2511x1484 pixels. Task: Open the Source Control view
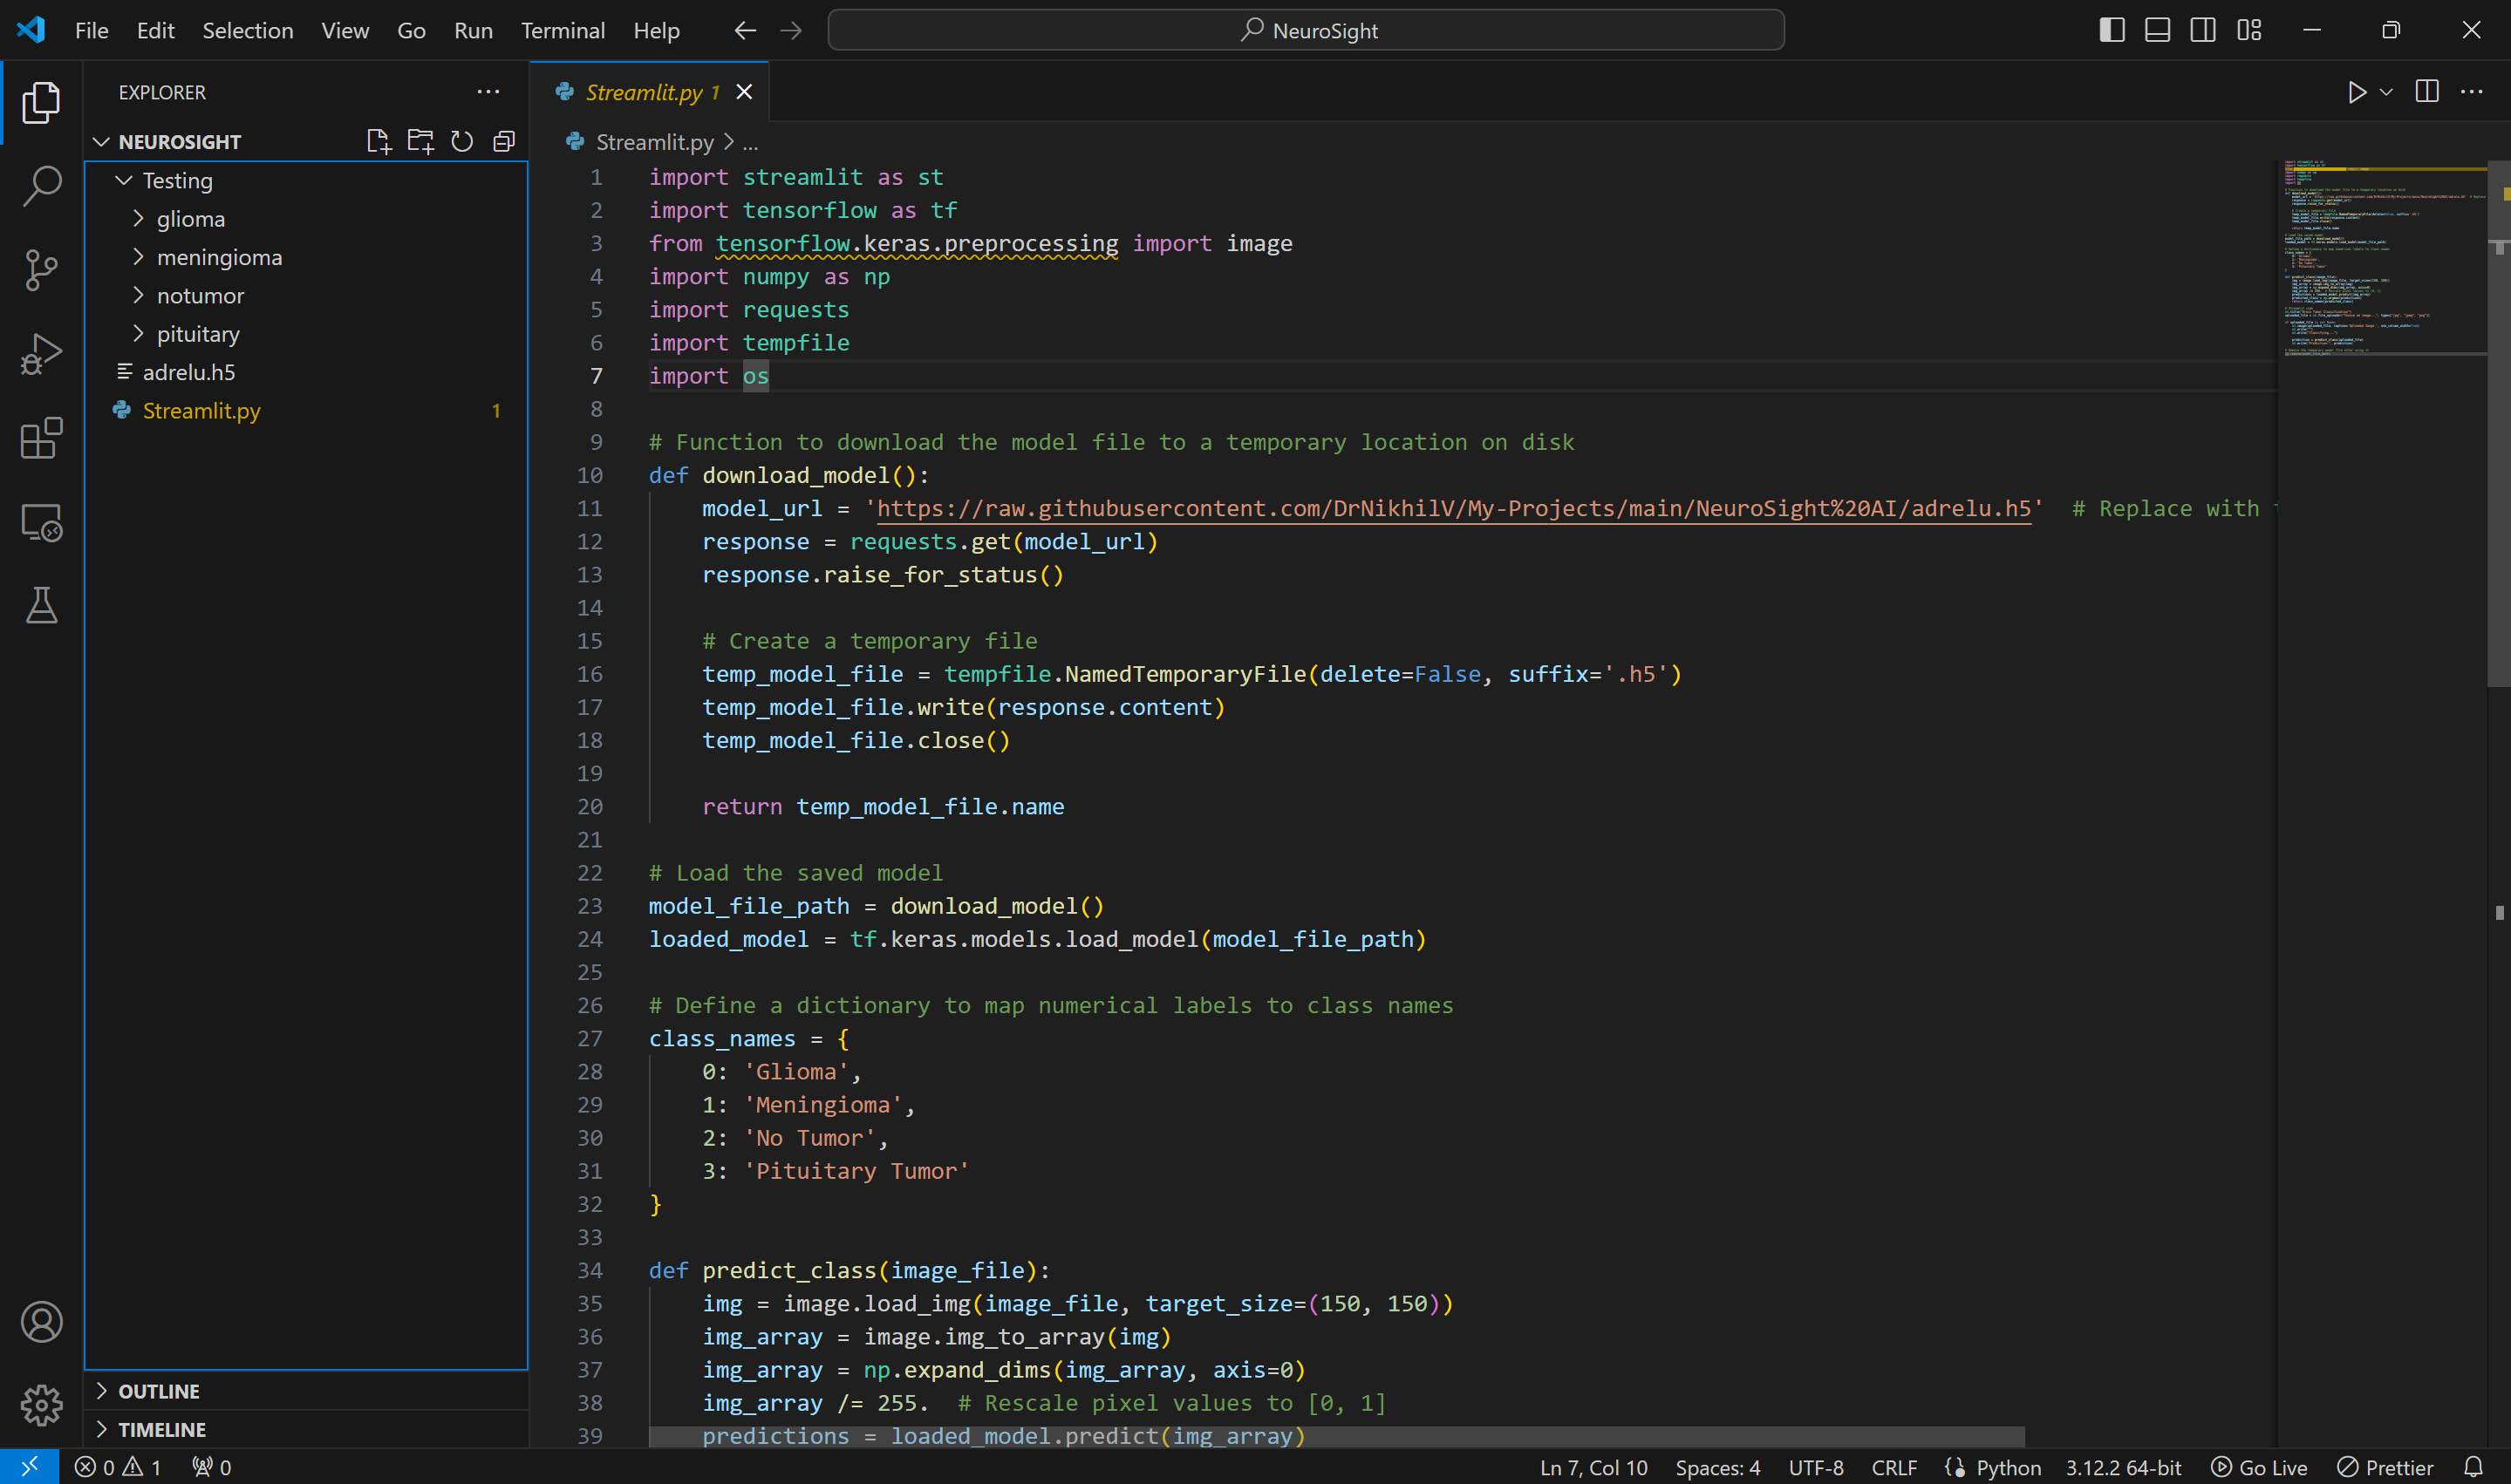click(41, 270)
